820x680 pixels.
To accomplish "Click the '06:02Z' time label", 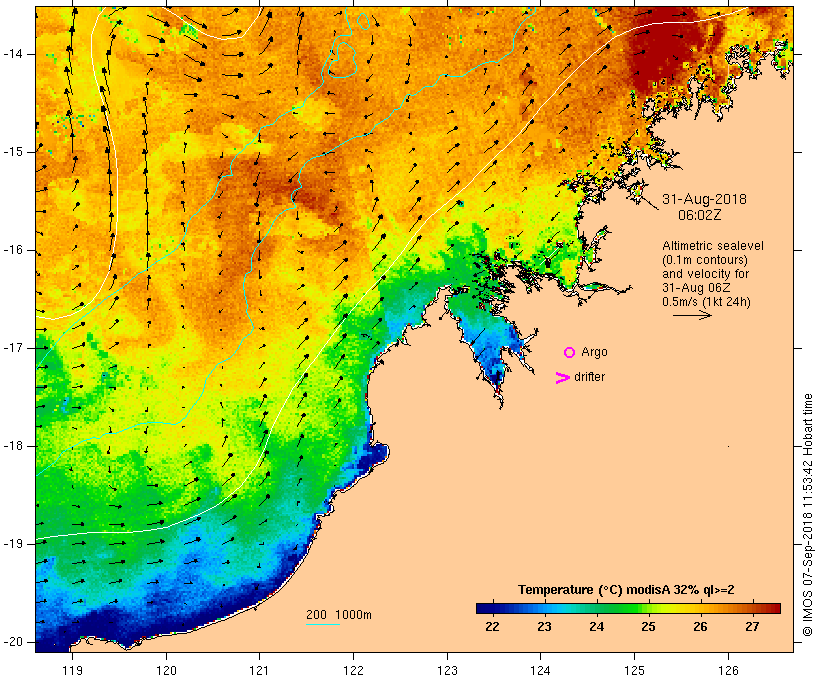I will (x=700, y=215).
